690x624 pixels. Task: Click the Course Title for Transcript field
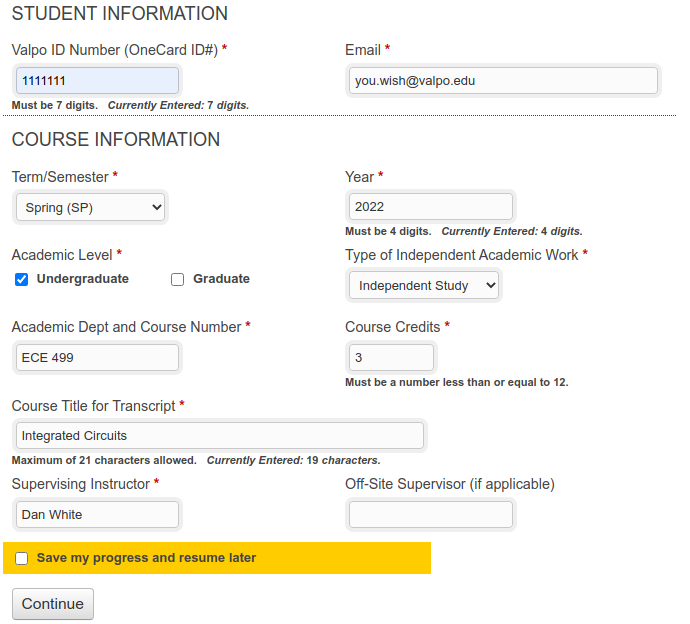pos(220,436)
